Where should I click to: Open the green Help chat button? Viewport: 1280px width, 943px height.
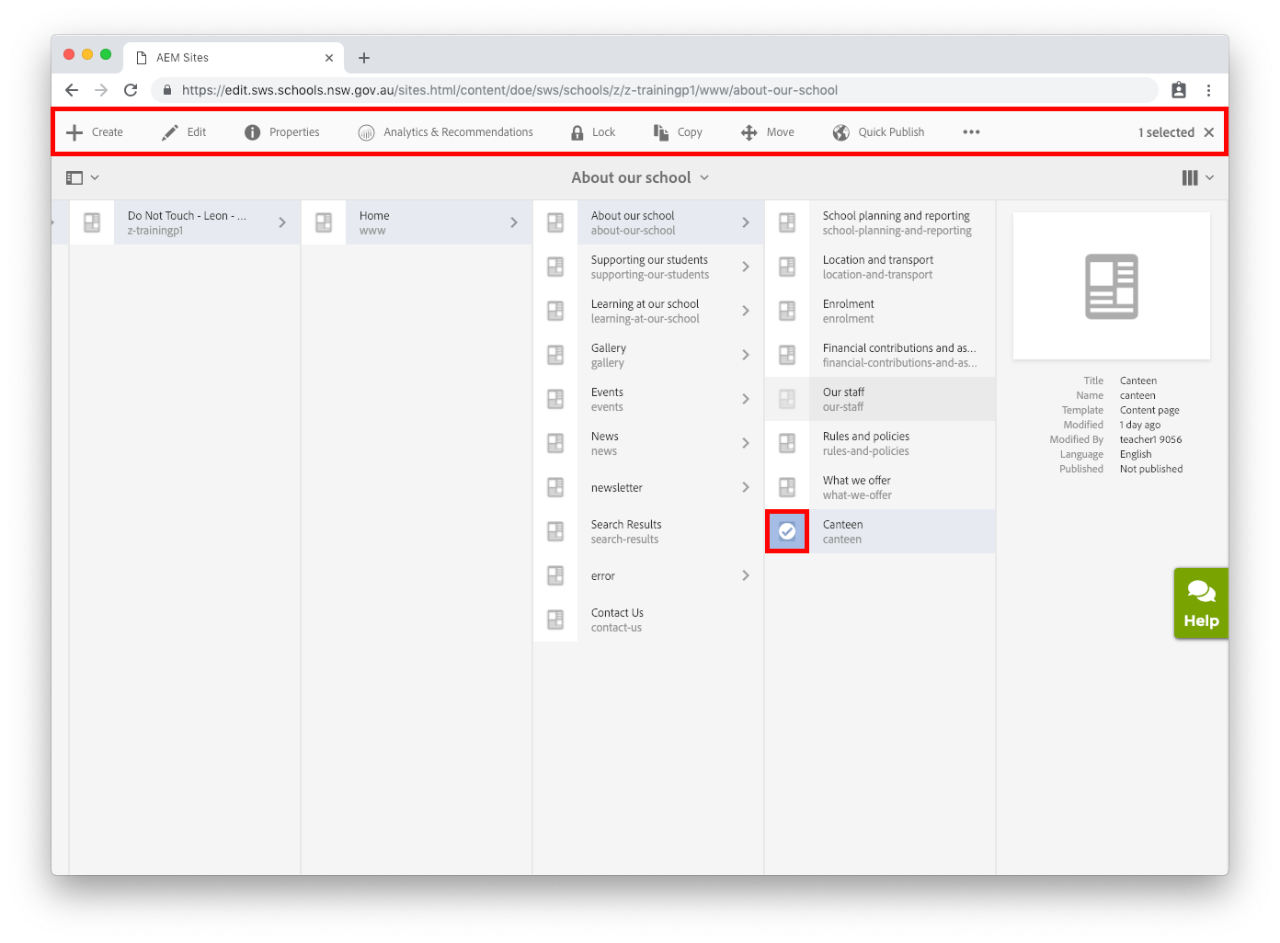point(1201,603)
